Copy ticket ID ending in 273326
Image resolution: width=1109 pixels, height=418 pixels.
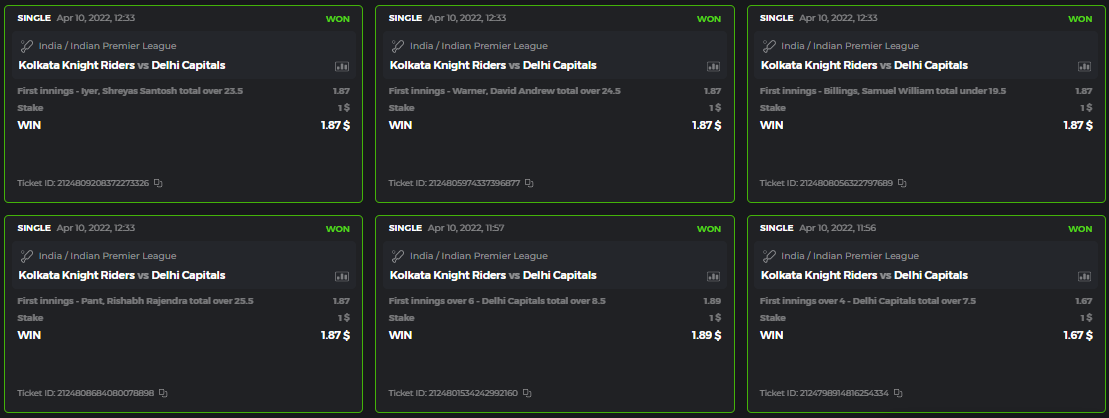(x=158, y=183)
